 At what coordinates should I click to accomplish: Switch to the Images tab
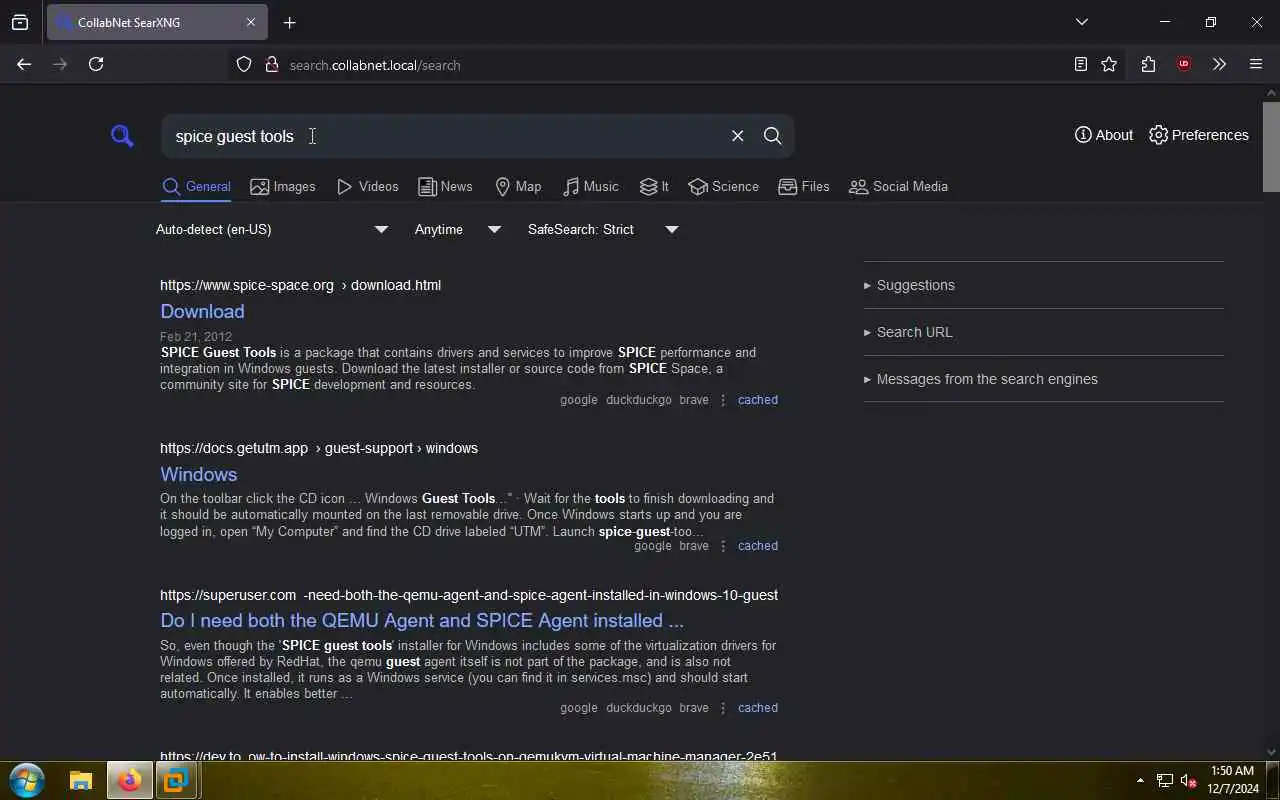tap(283, 186)
